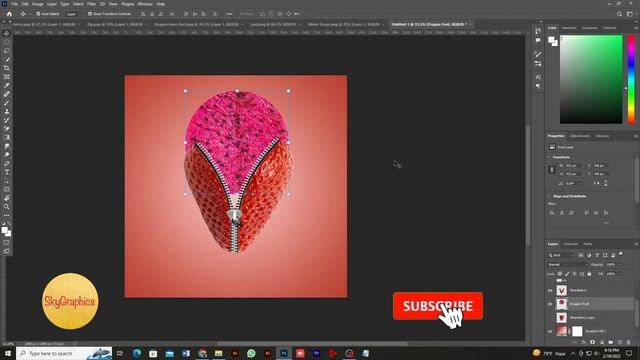Open the Paths tab
The image size is (640, 360).
click(588, 244)
